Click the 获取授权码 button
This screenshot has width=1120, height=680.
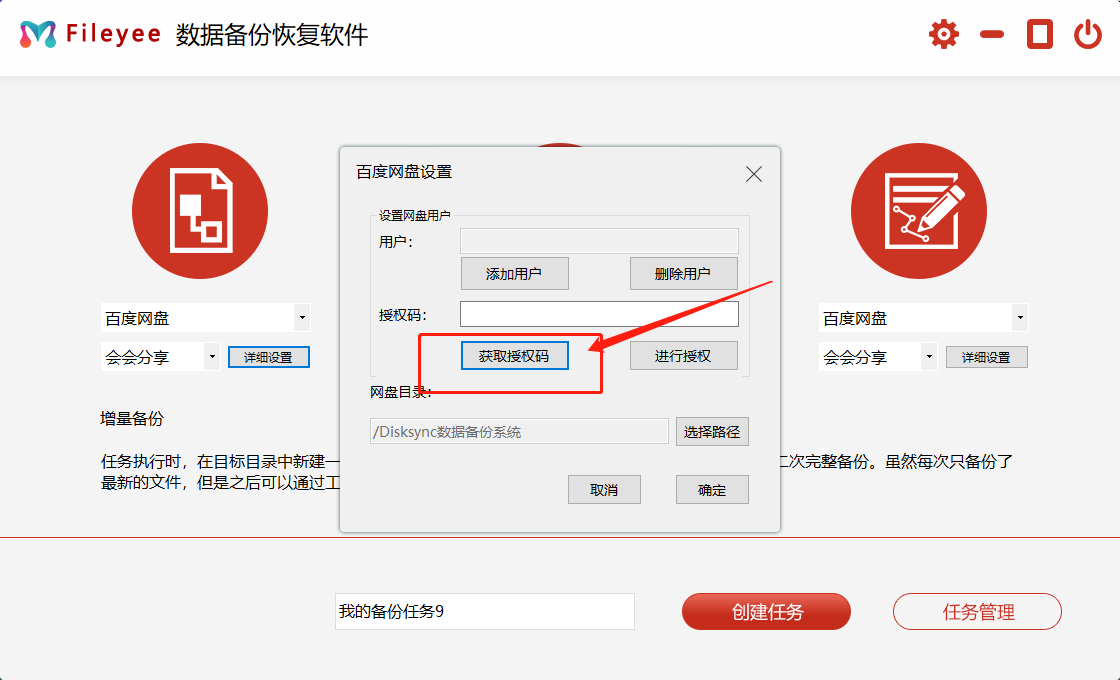514,355
